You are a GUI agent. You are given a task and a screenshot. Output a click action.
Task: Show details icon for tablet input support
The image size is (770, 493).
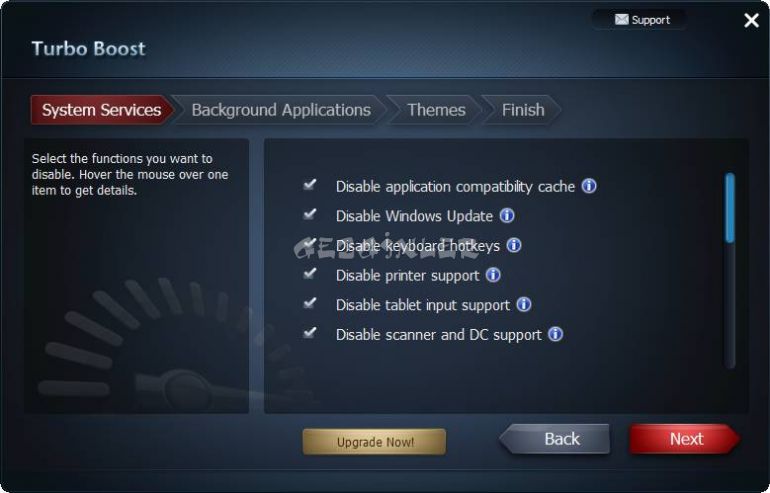[x=523, y=304]
